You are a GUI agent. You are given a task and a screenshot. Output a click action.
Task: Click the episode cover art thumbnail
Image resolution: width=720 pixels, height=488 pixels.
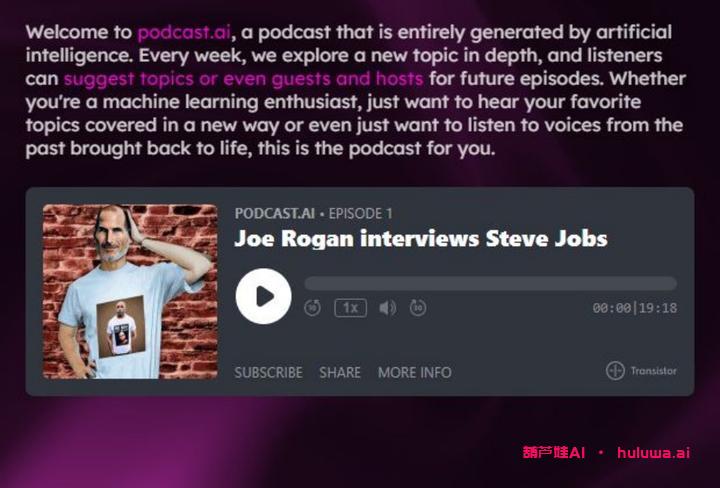[130, 291]
